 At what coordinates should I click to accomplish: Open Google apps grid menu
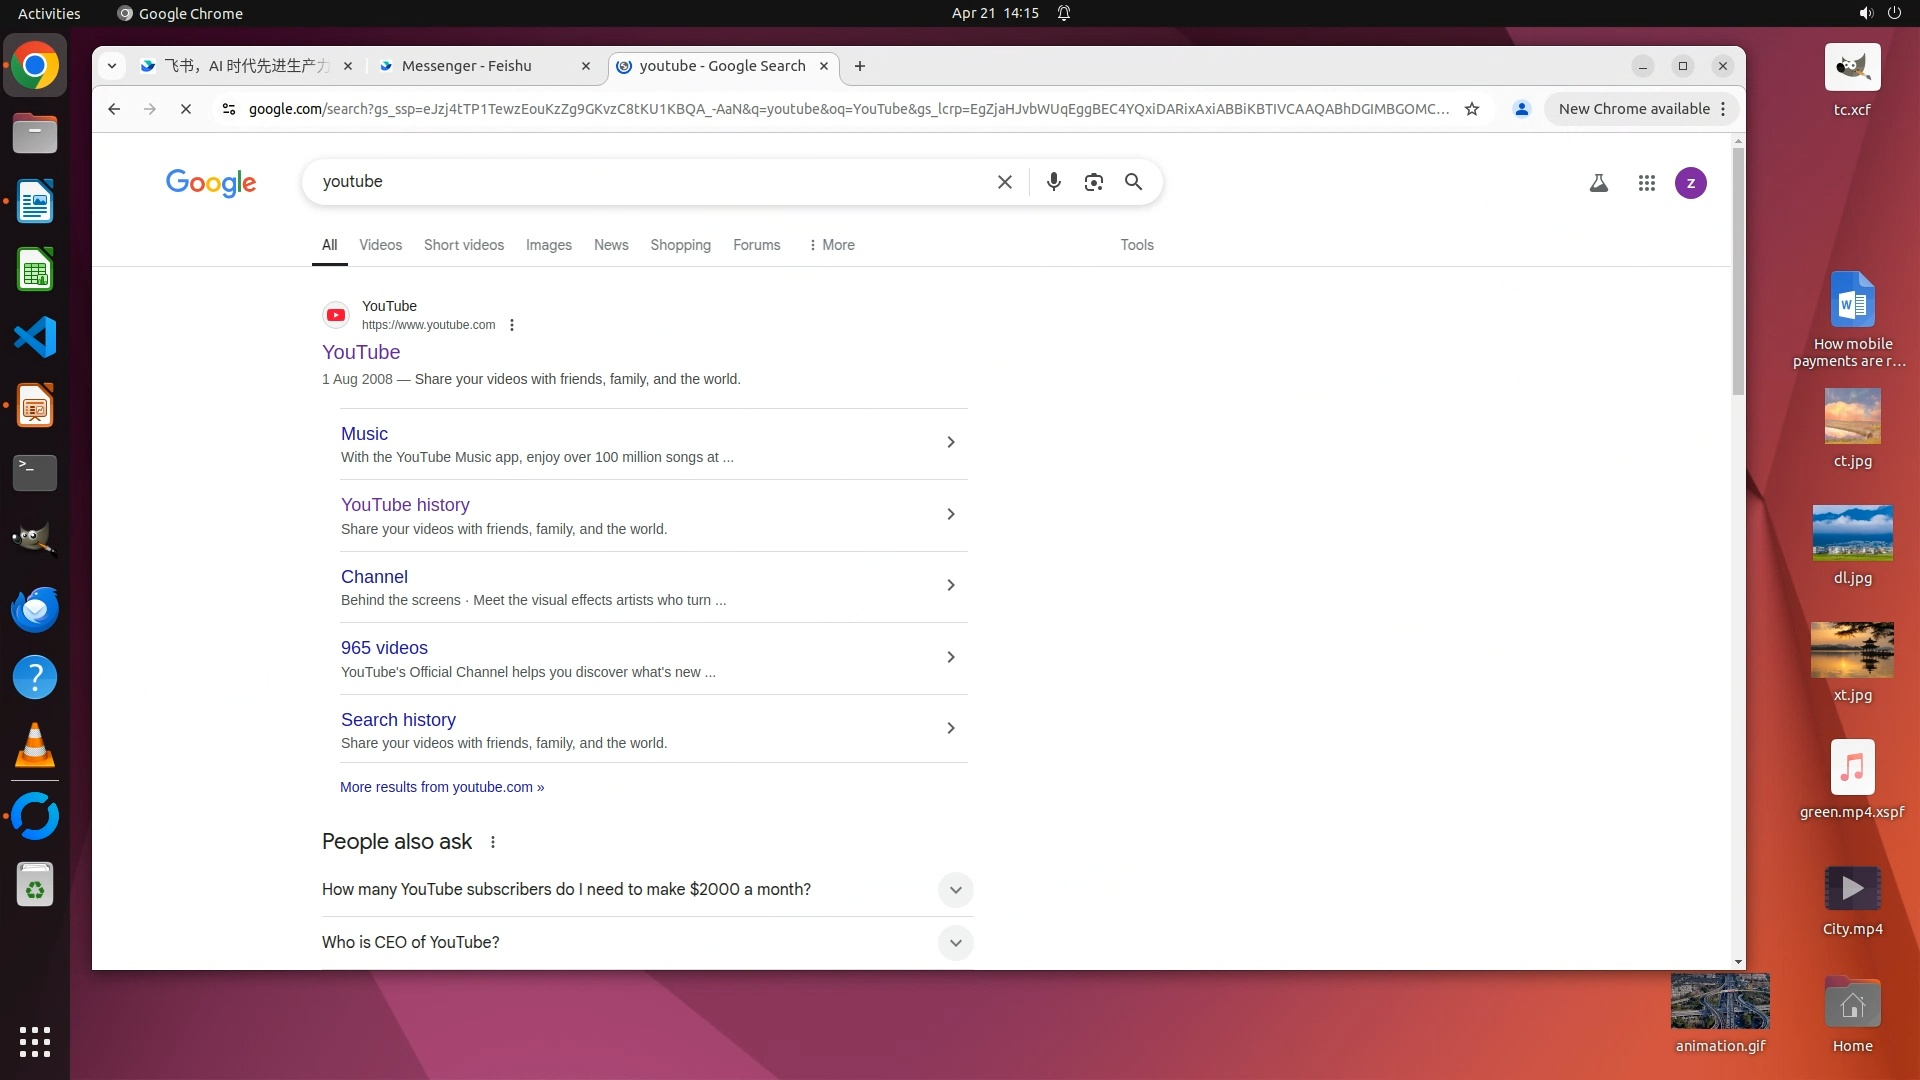[x=1646, y=183]
